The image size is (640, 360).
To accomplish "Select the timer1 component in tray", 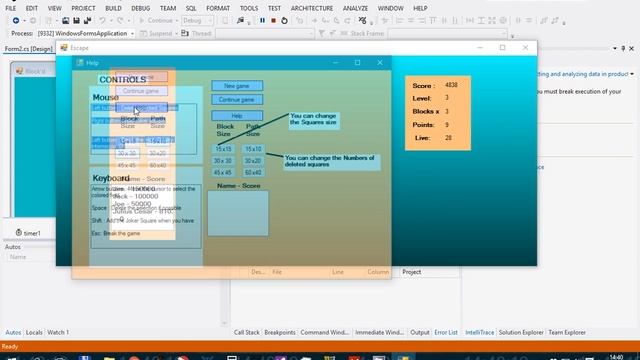I will click(x=28, y=233).
